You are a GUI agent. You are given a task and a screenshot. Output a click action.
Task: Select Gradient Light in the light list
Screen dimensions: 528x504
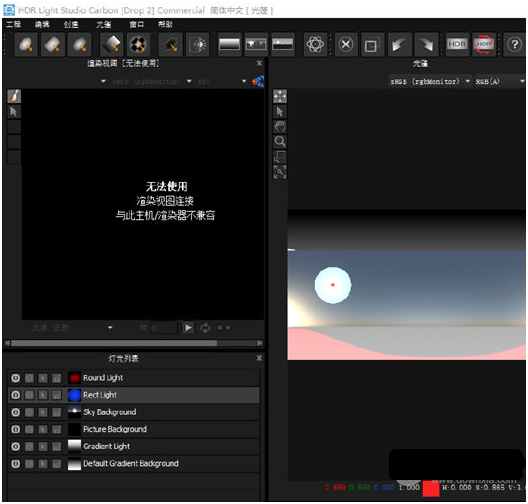(x=134, y=446)
